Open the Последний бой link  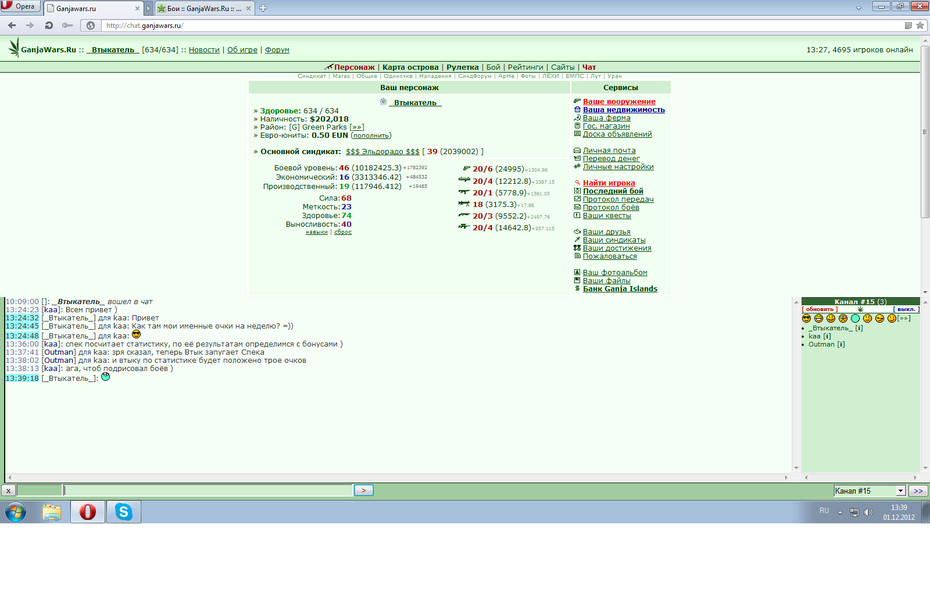pos(613,191)
